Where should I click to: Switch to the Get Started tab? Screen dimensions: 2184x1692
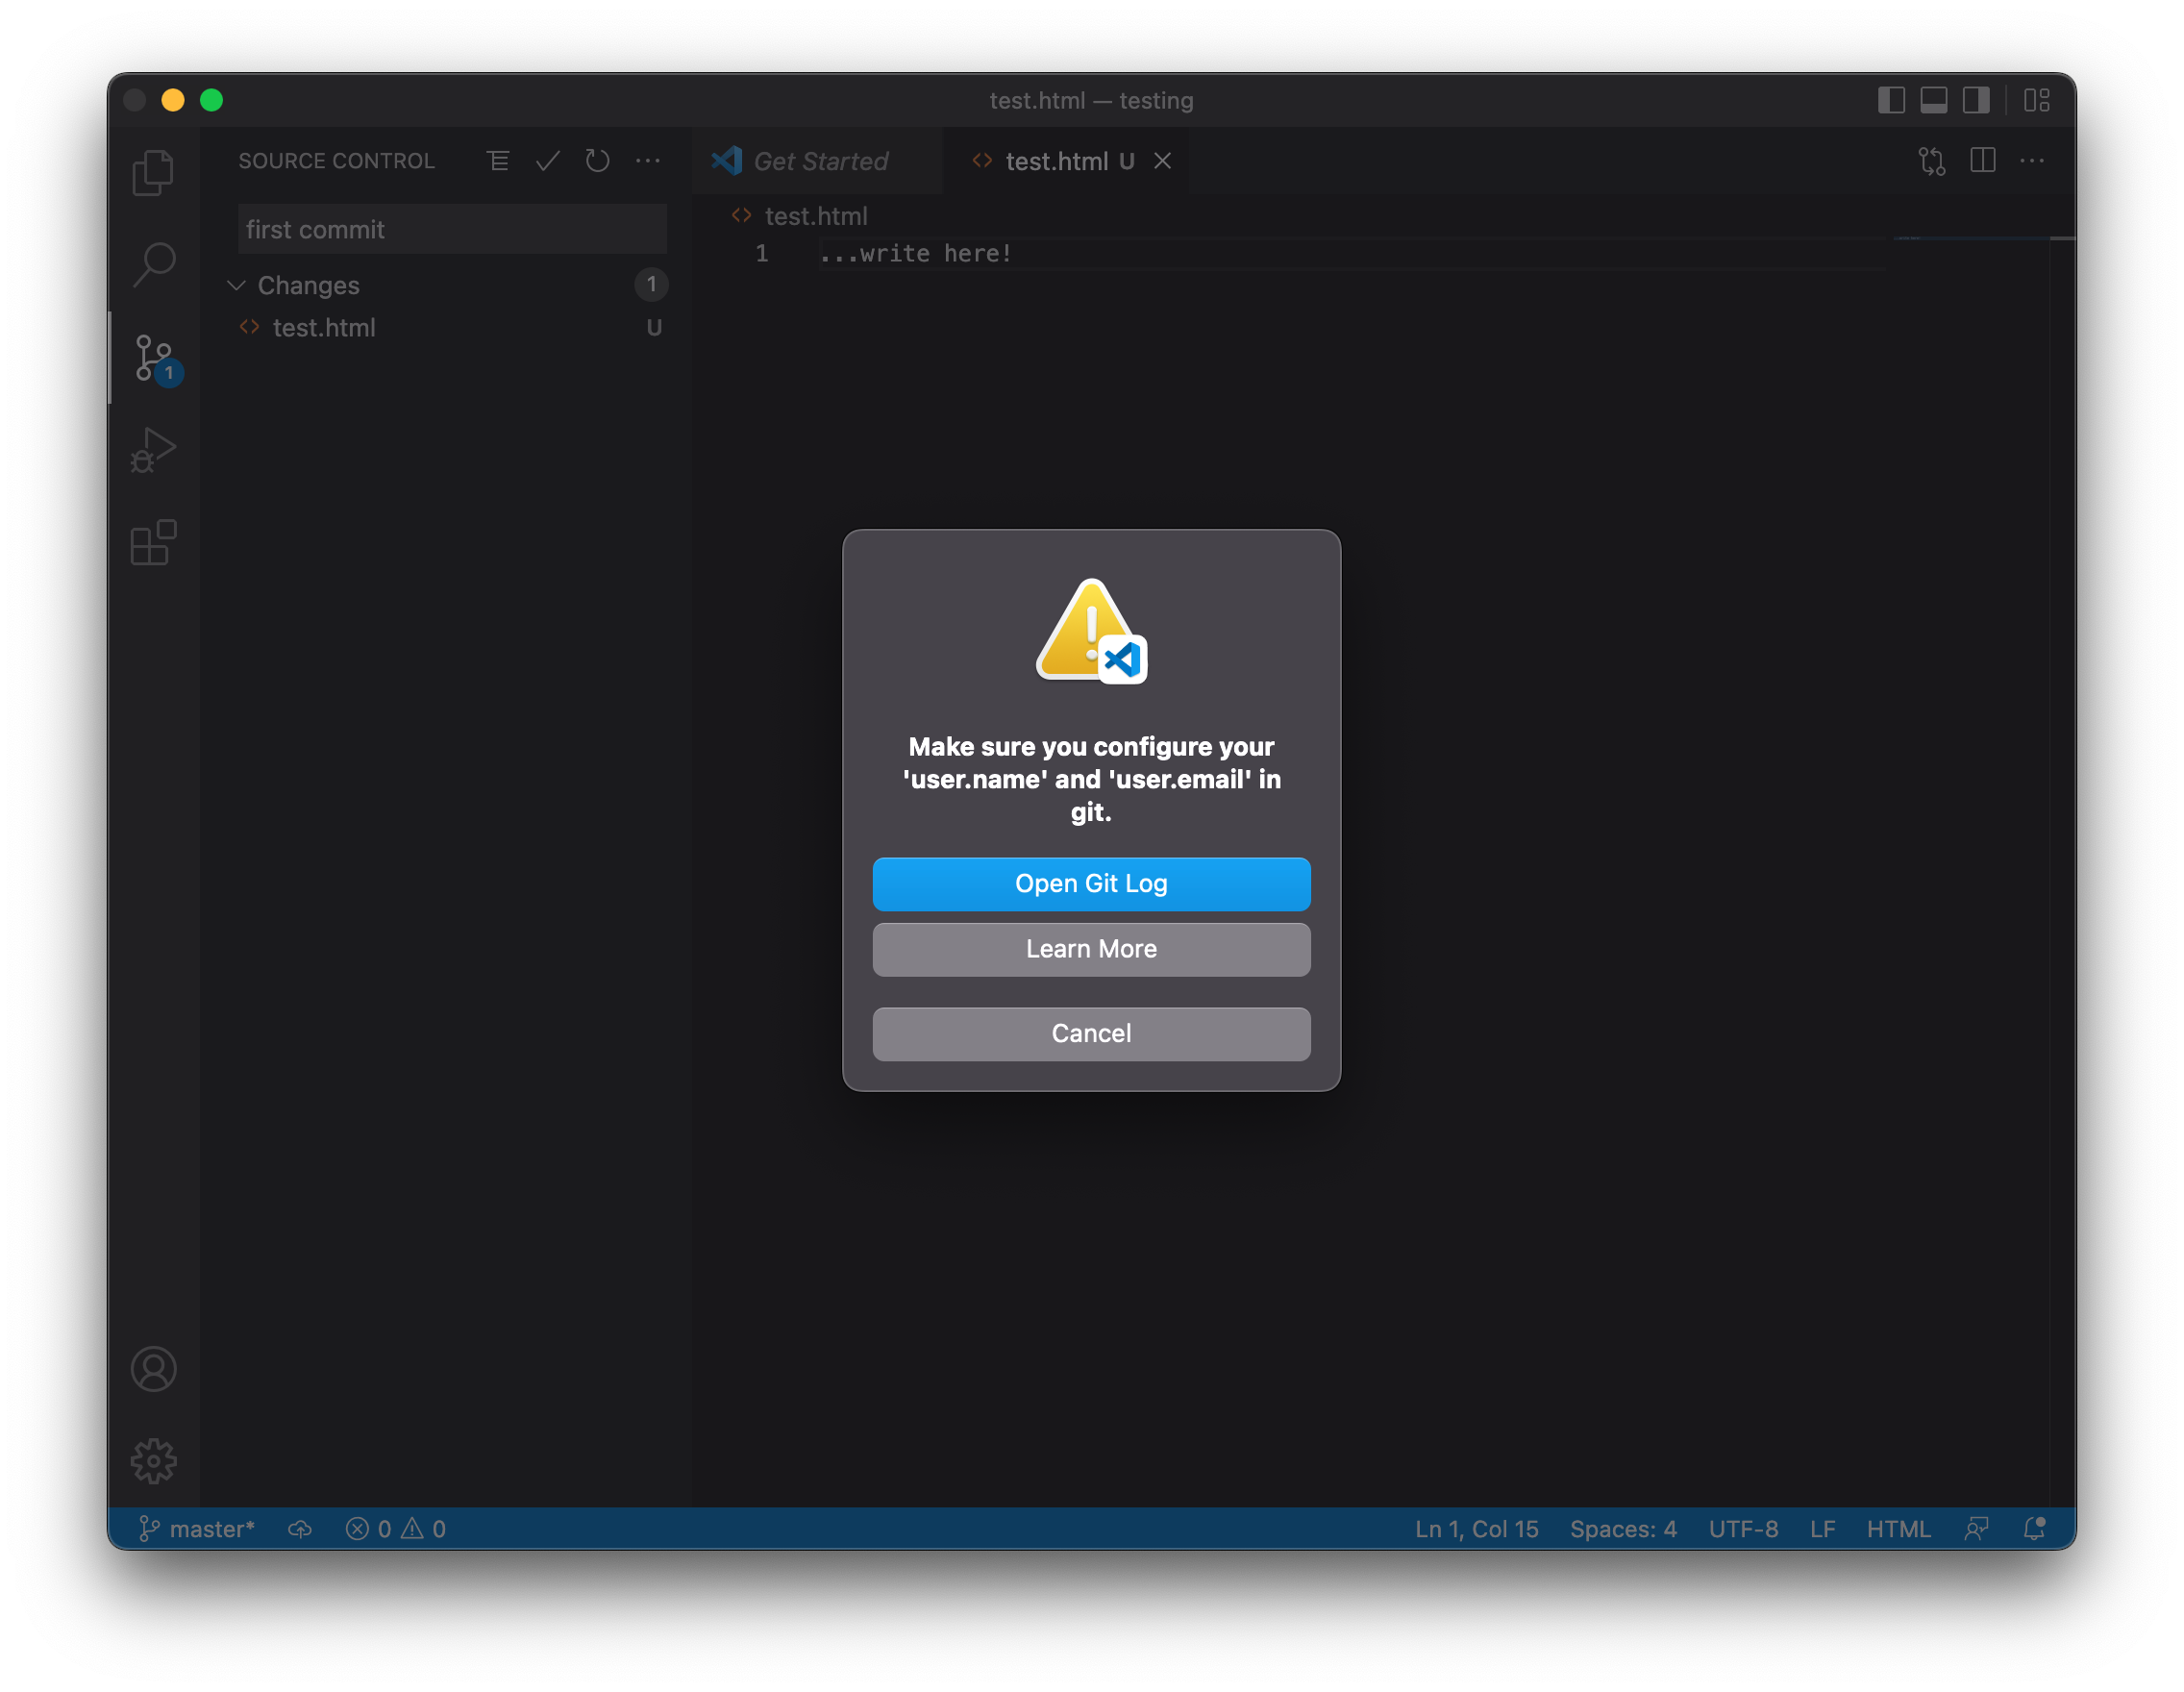coord(819,161)
